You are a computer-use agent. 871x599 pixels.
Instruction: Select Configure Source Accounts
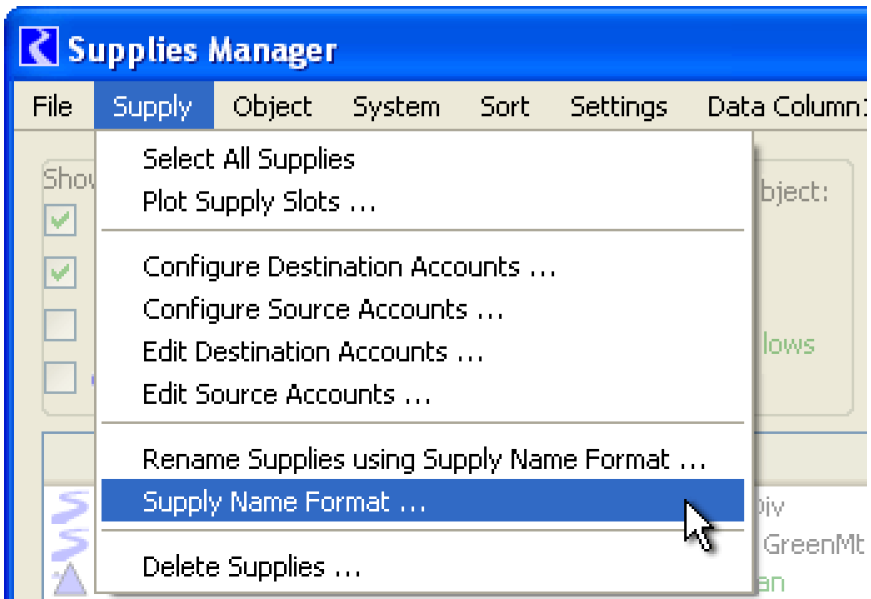tap(322, 310)
